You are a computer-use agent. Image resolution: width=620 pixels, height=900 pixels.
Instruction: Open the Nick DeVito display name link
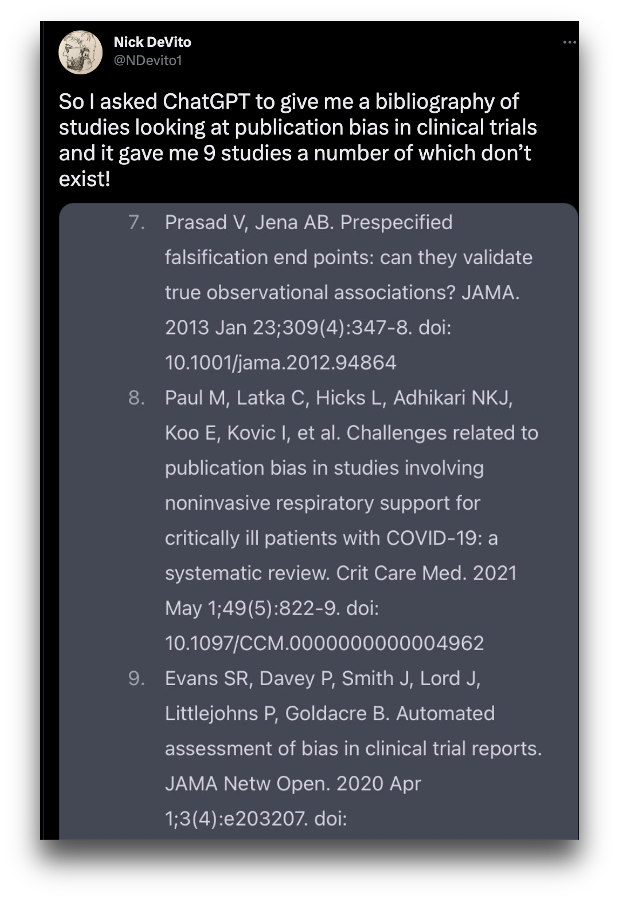click(x=152, y=42)
